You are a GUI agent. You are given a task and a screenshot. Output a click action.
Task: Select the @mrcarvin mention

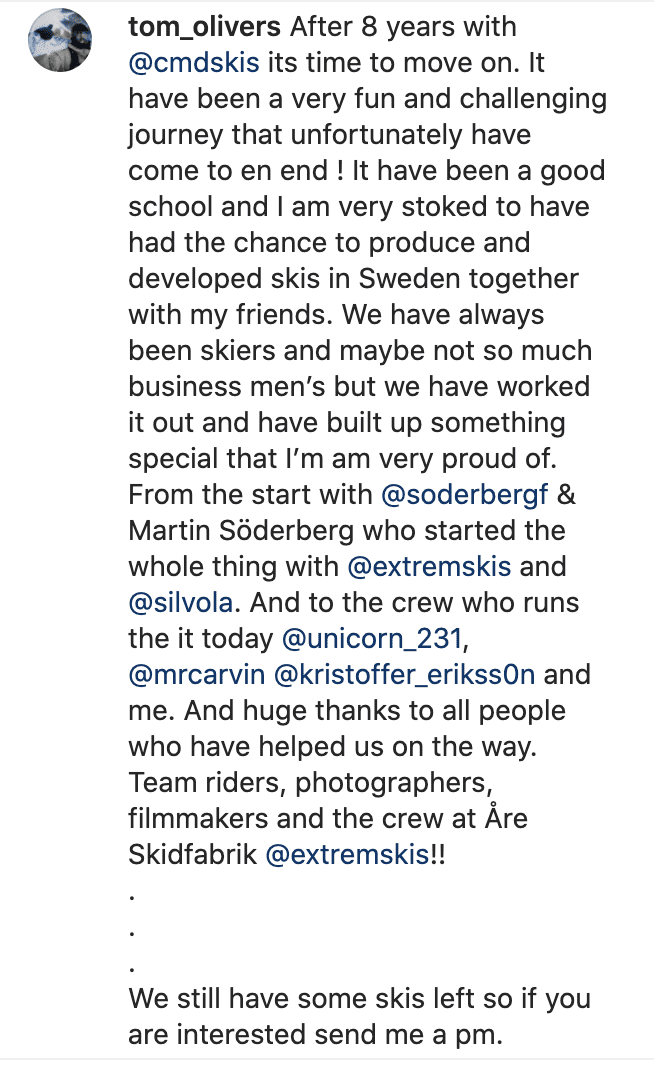pos(196,674)
